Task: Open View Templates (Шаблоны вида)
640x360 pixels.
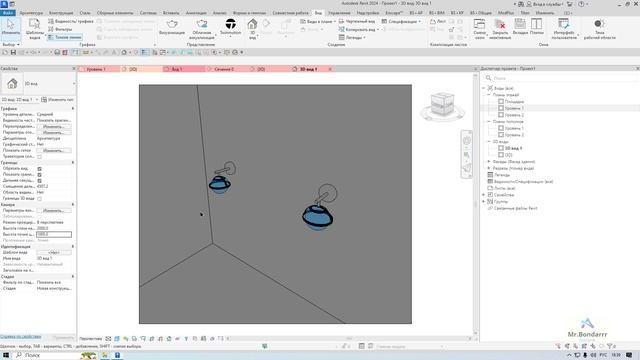Action: (x=34, y=29)
